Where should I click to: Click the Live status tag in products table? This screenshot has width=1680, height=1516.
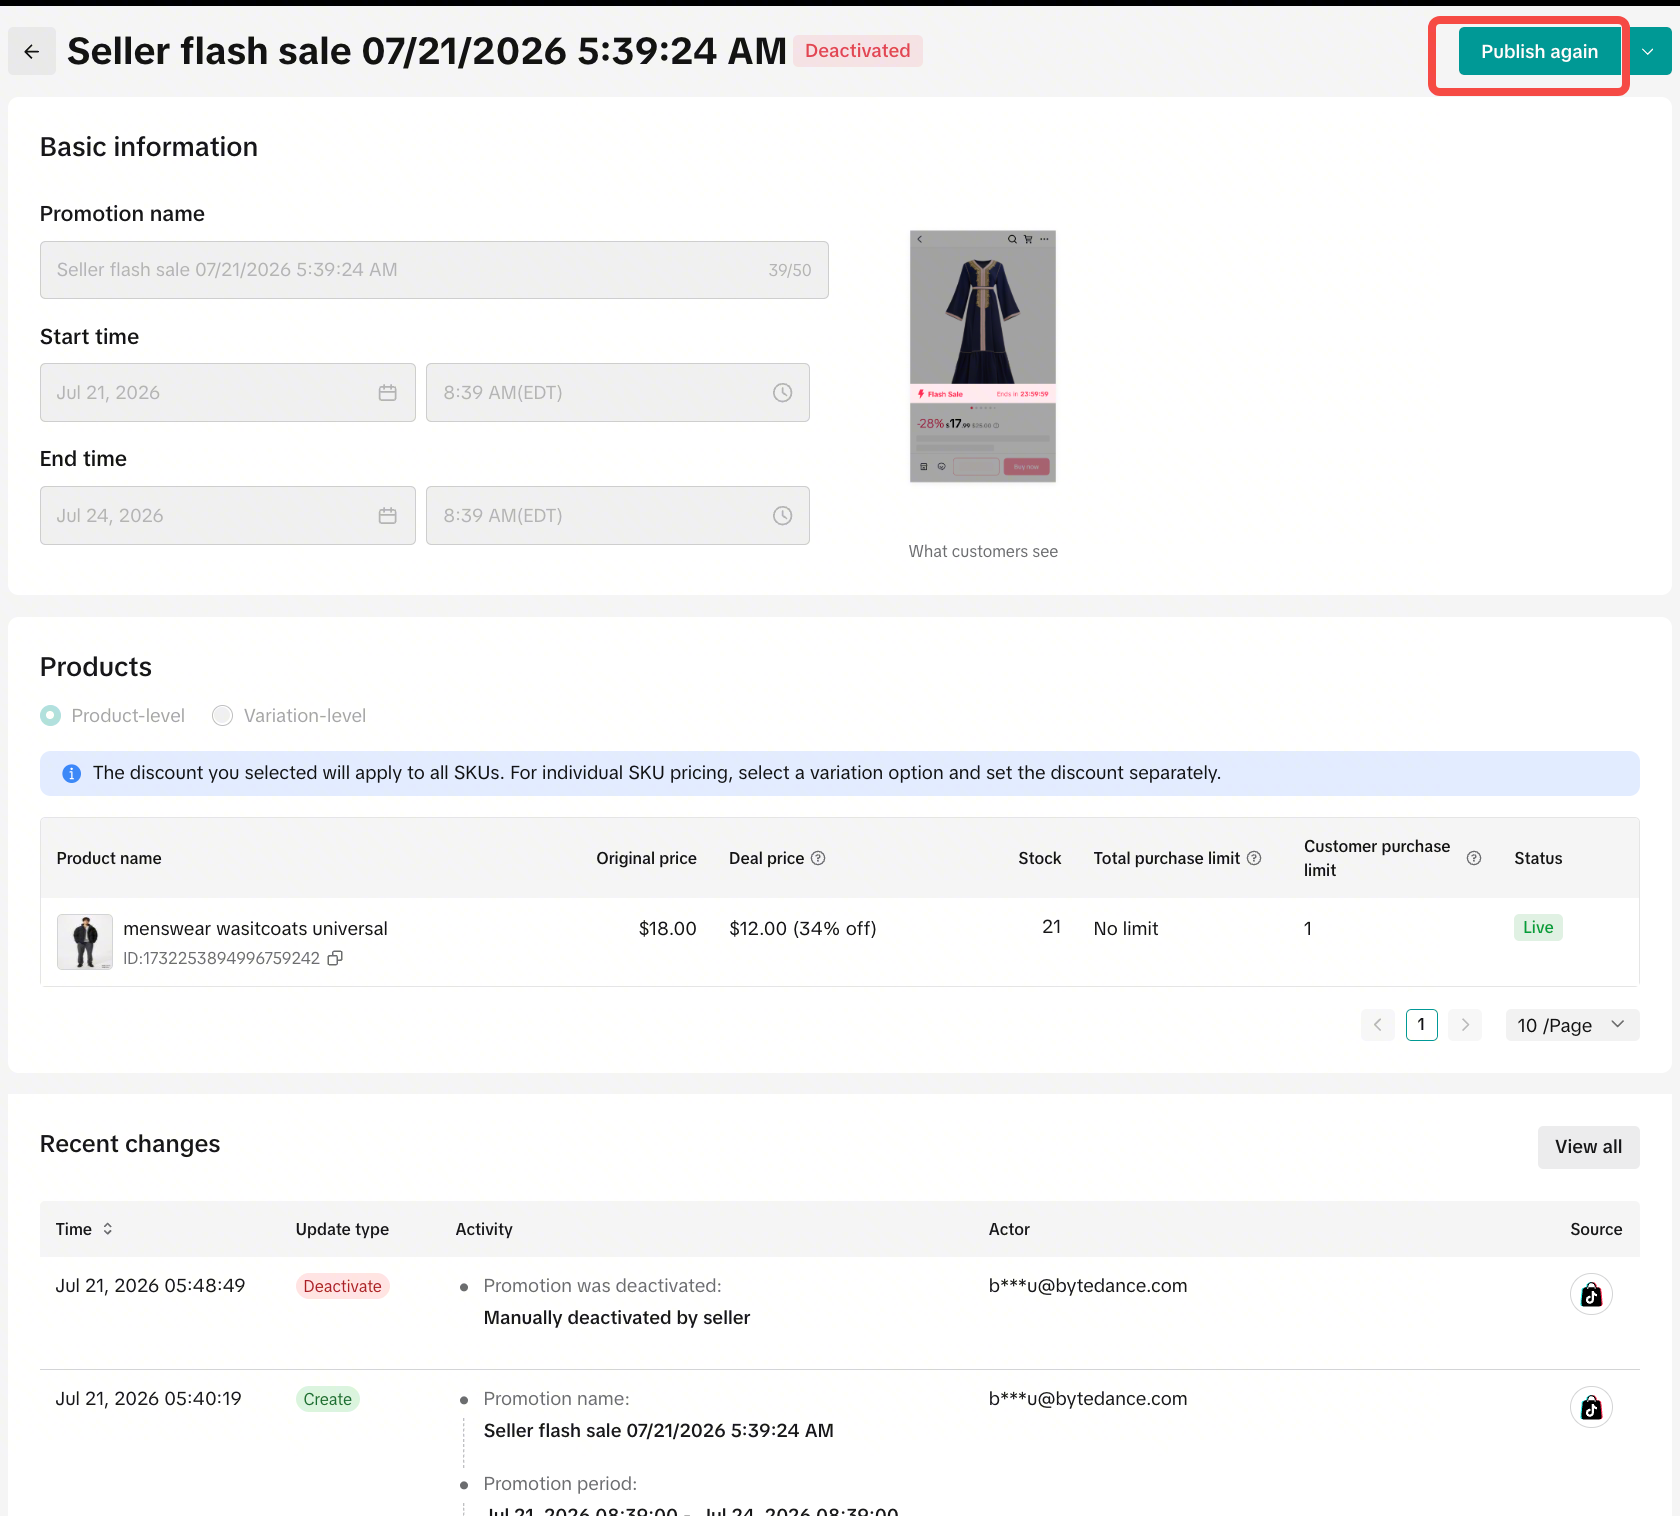tap(1538, 928)
